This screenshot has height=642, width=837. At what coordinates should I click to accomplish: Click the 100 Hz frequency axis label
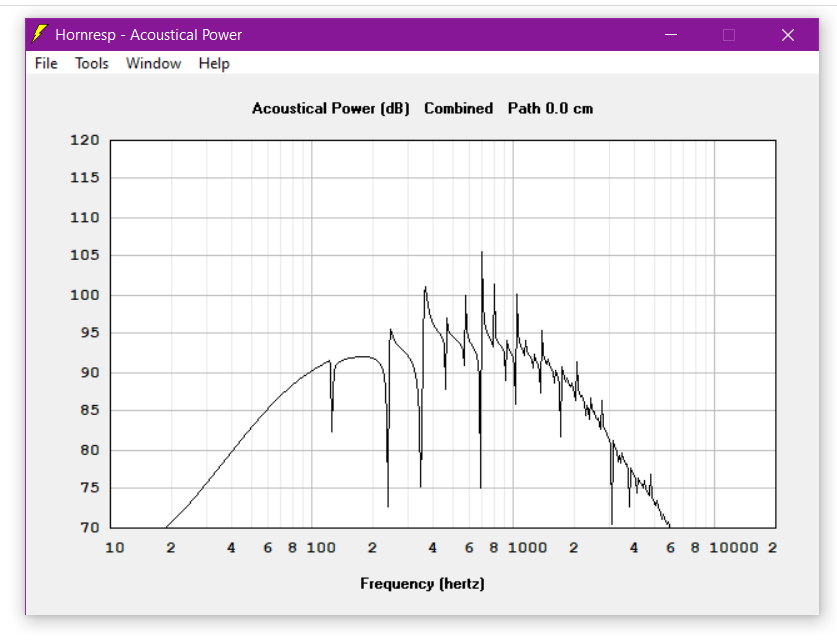(x=321, y=548)
